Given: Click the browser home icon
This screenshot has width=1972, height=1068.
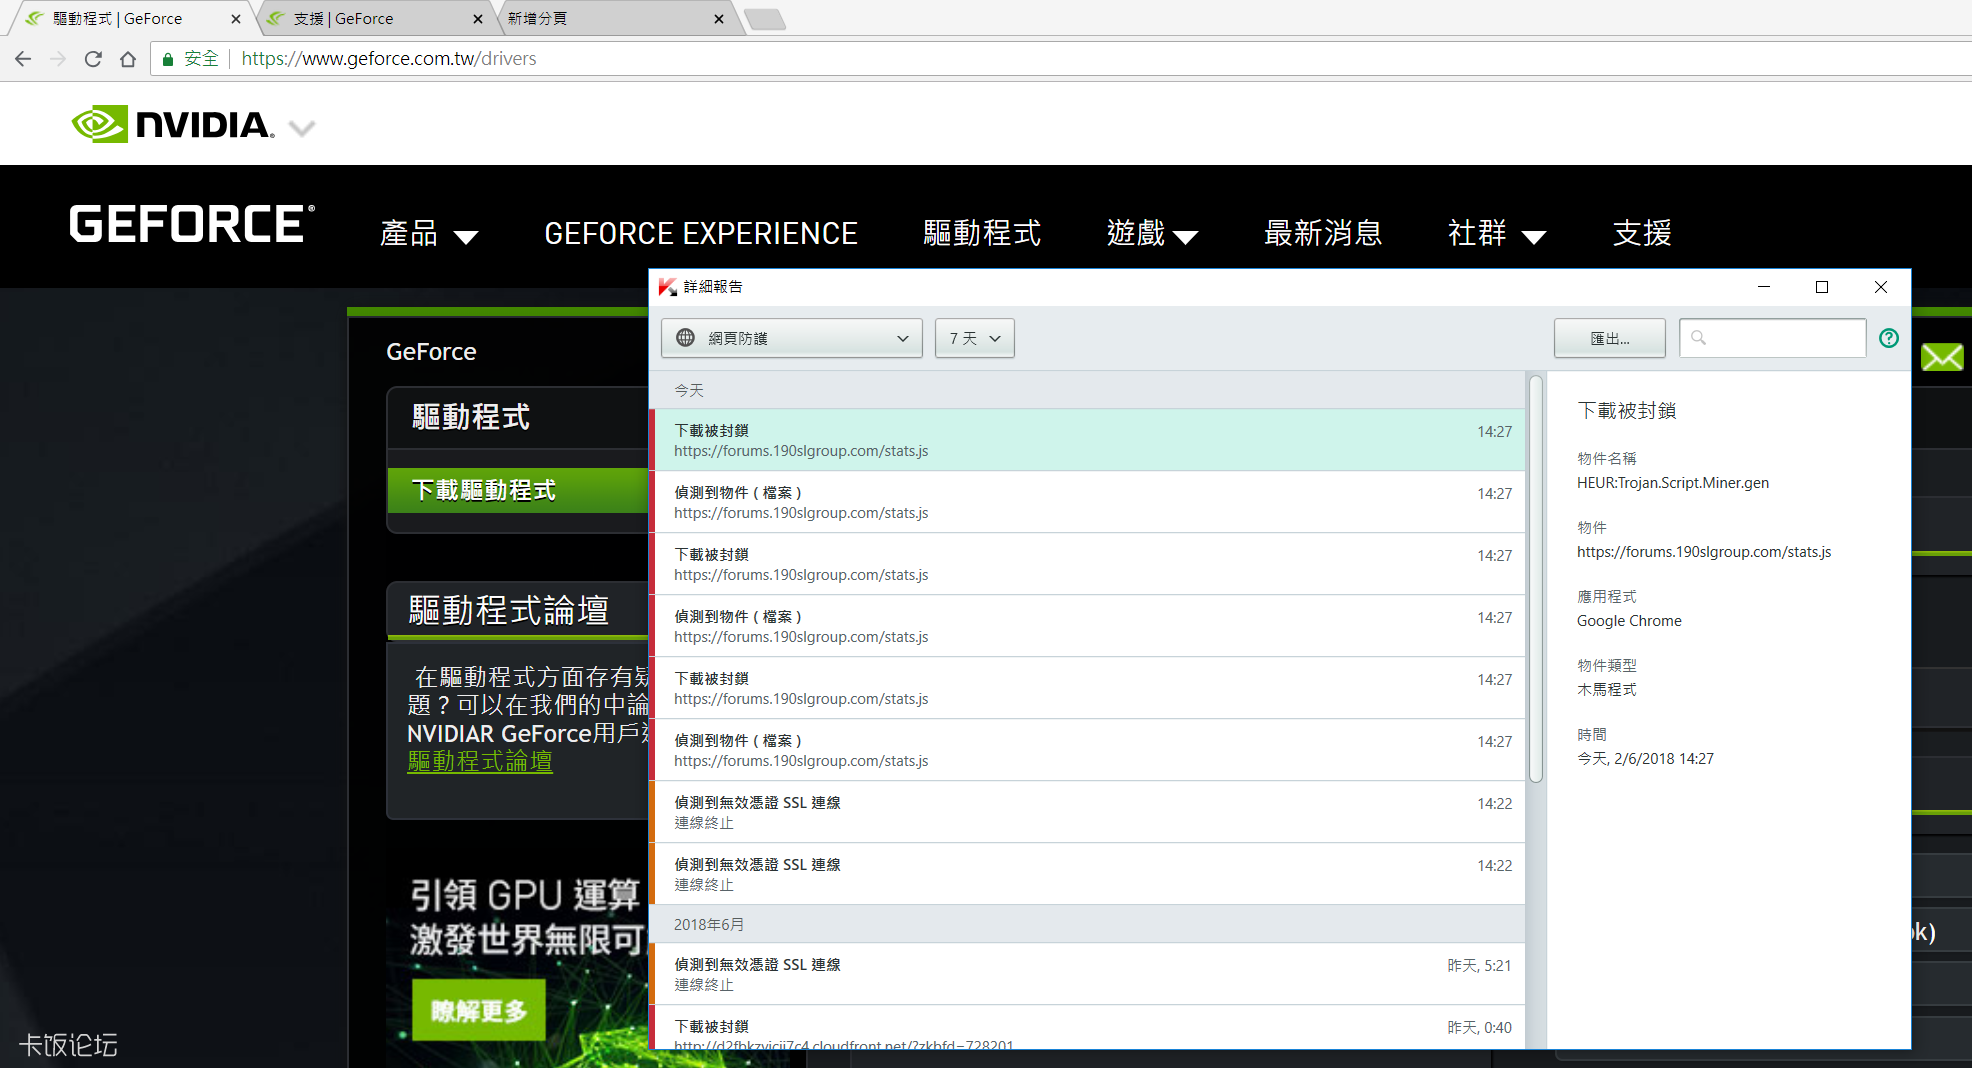Looking at the screenshot, I should click(128, 59).
